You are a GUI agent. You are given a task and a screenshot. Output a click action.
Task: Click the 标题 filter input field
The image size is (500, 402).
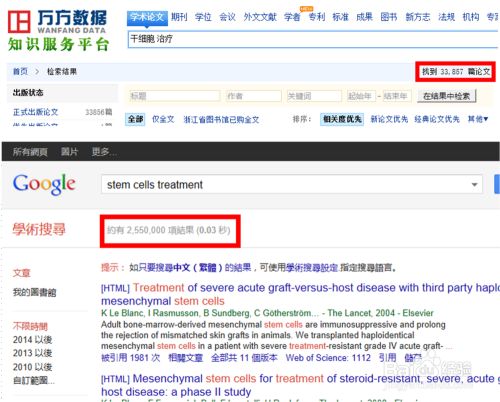(174, 96)
